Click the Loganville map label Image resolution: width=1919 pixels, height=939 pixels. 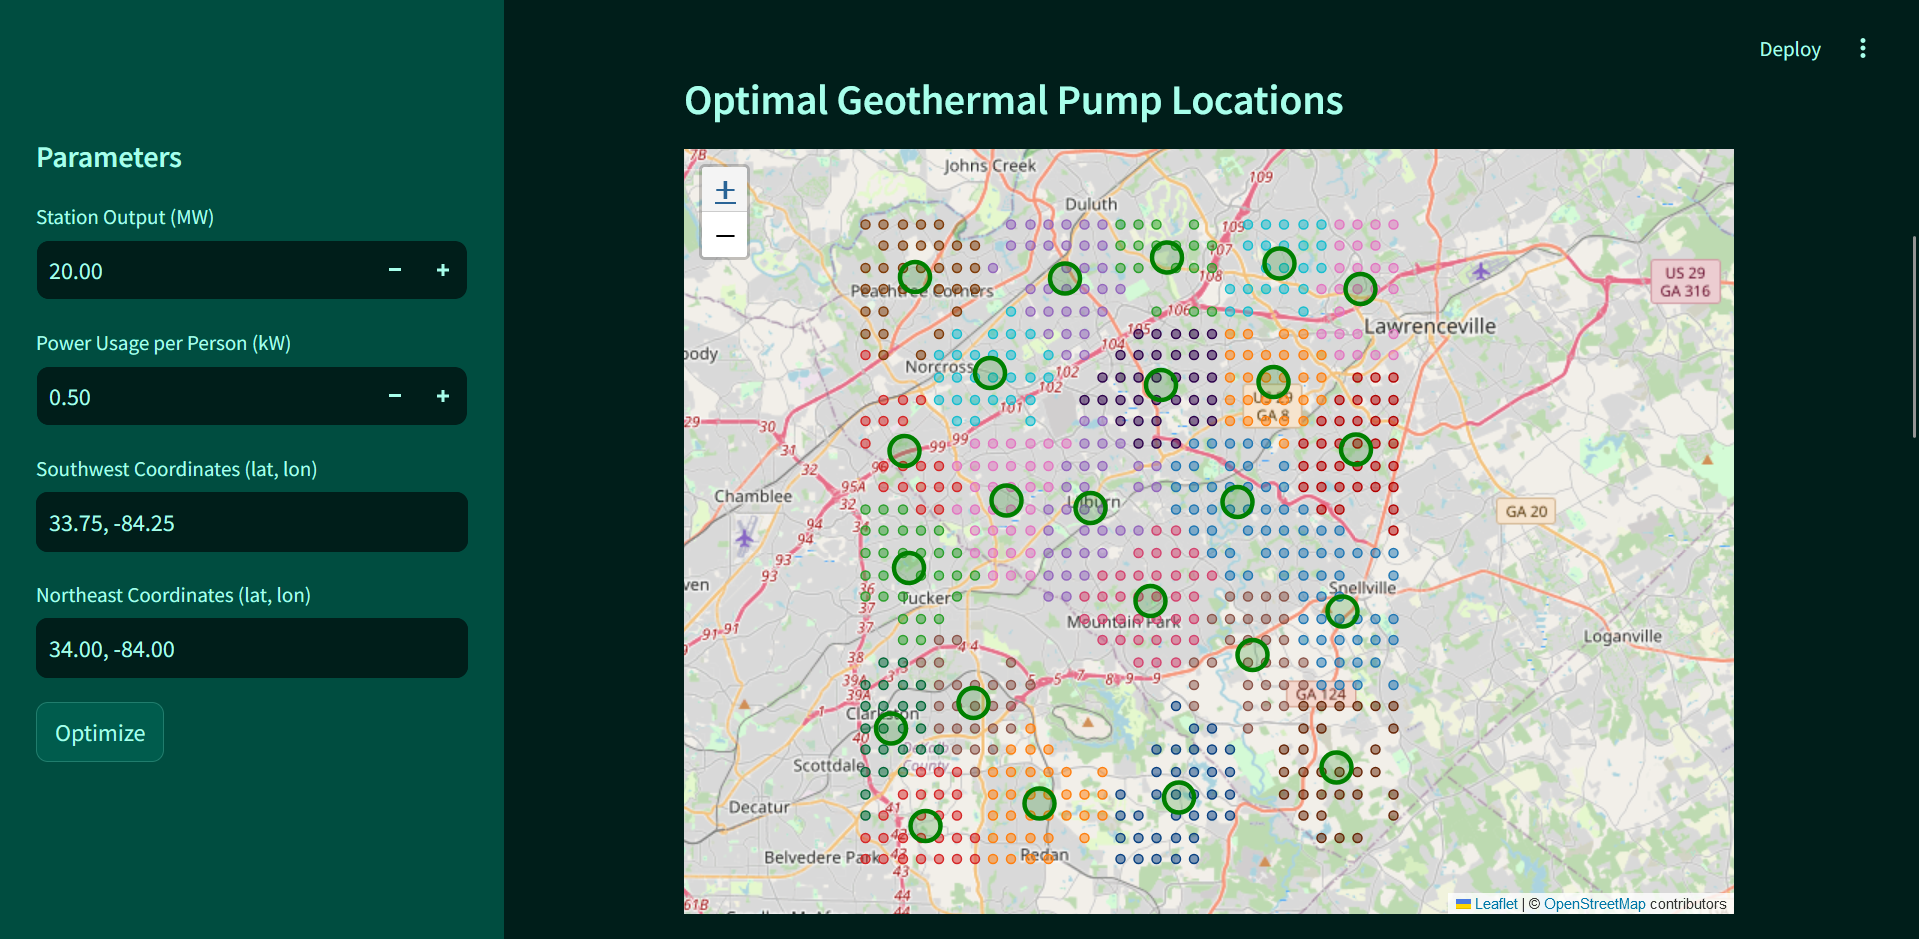click(1622, 636)
